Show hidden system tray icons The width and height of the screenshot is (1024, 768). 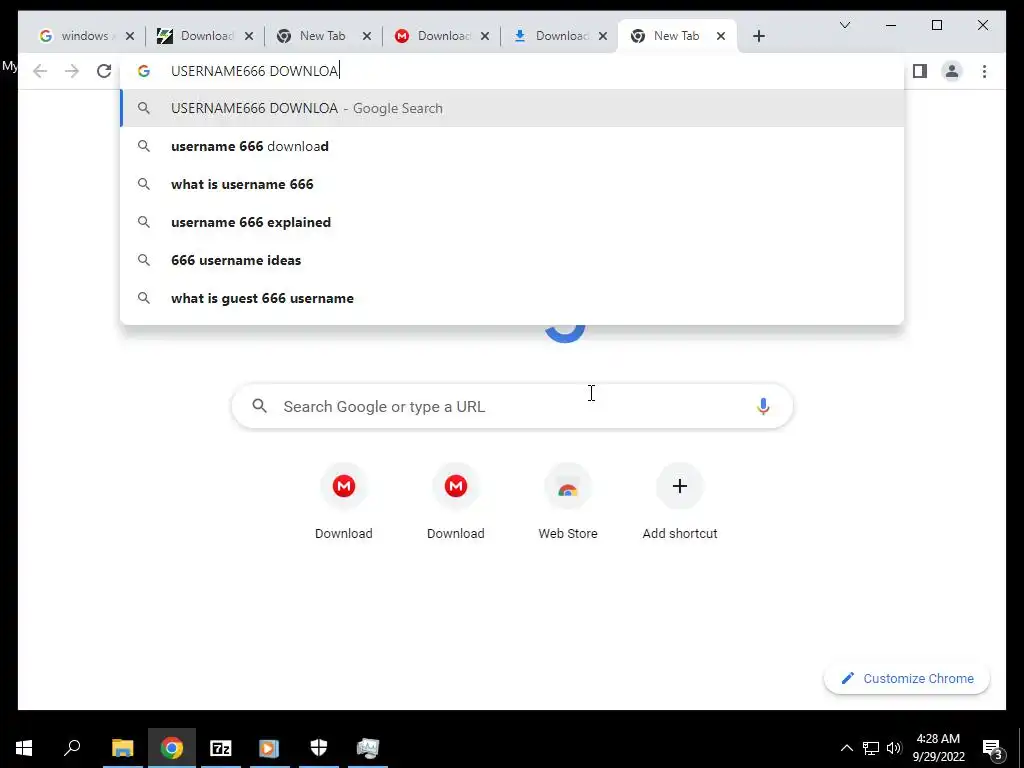[846, 748]
